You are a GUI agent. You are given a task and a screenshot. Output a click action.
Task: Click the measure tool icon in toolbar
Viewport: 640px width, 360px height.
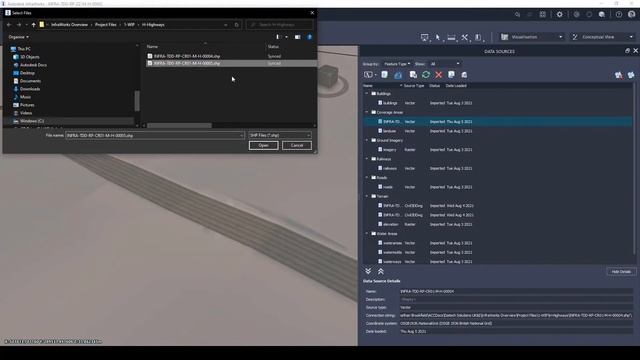451,37
